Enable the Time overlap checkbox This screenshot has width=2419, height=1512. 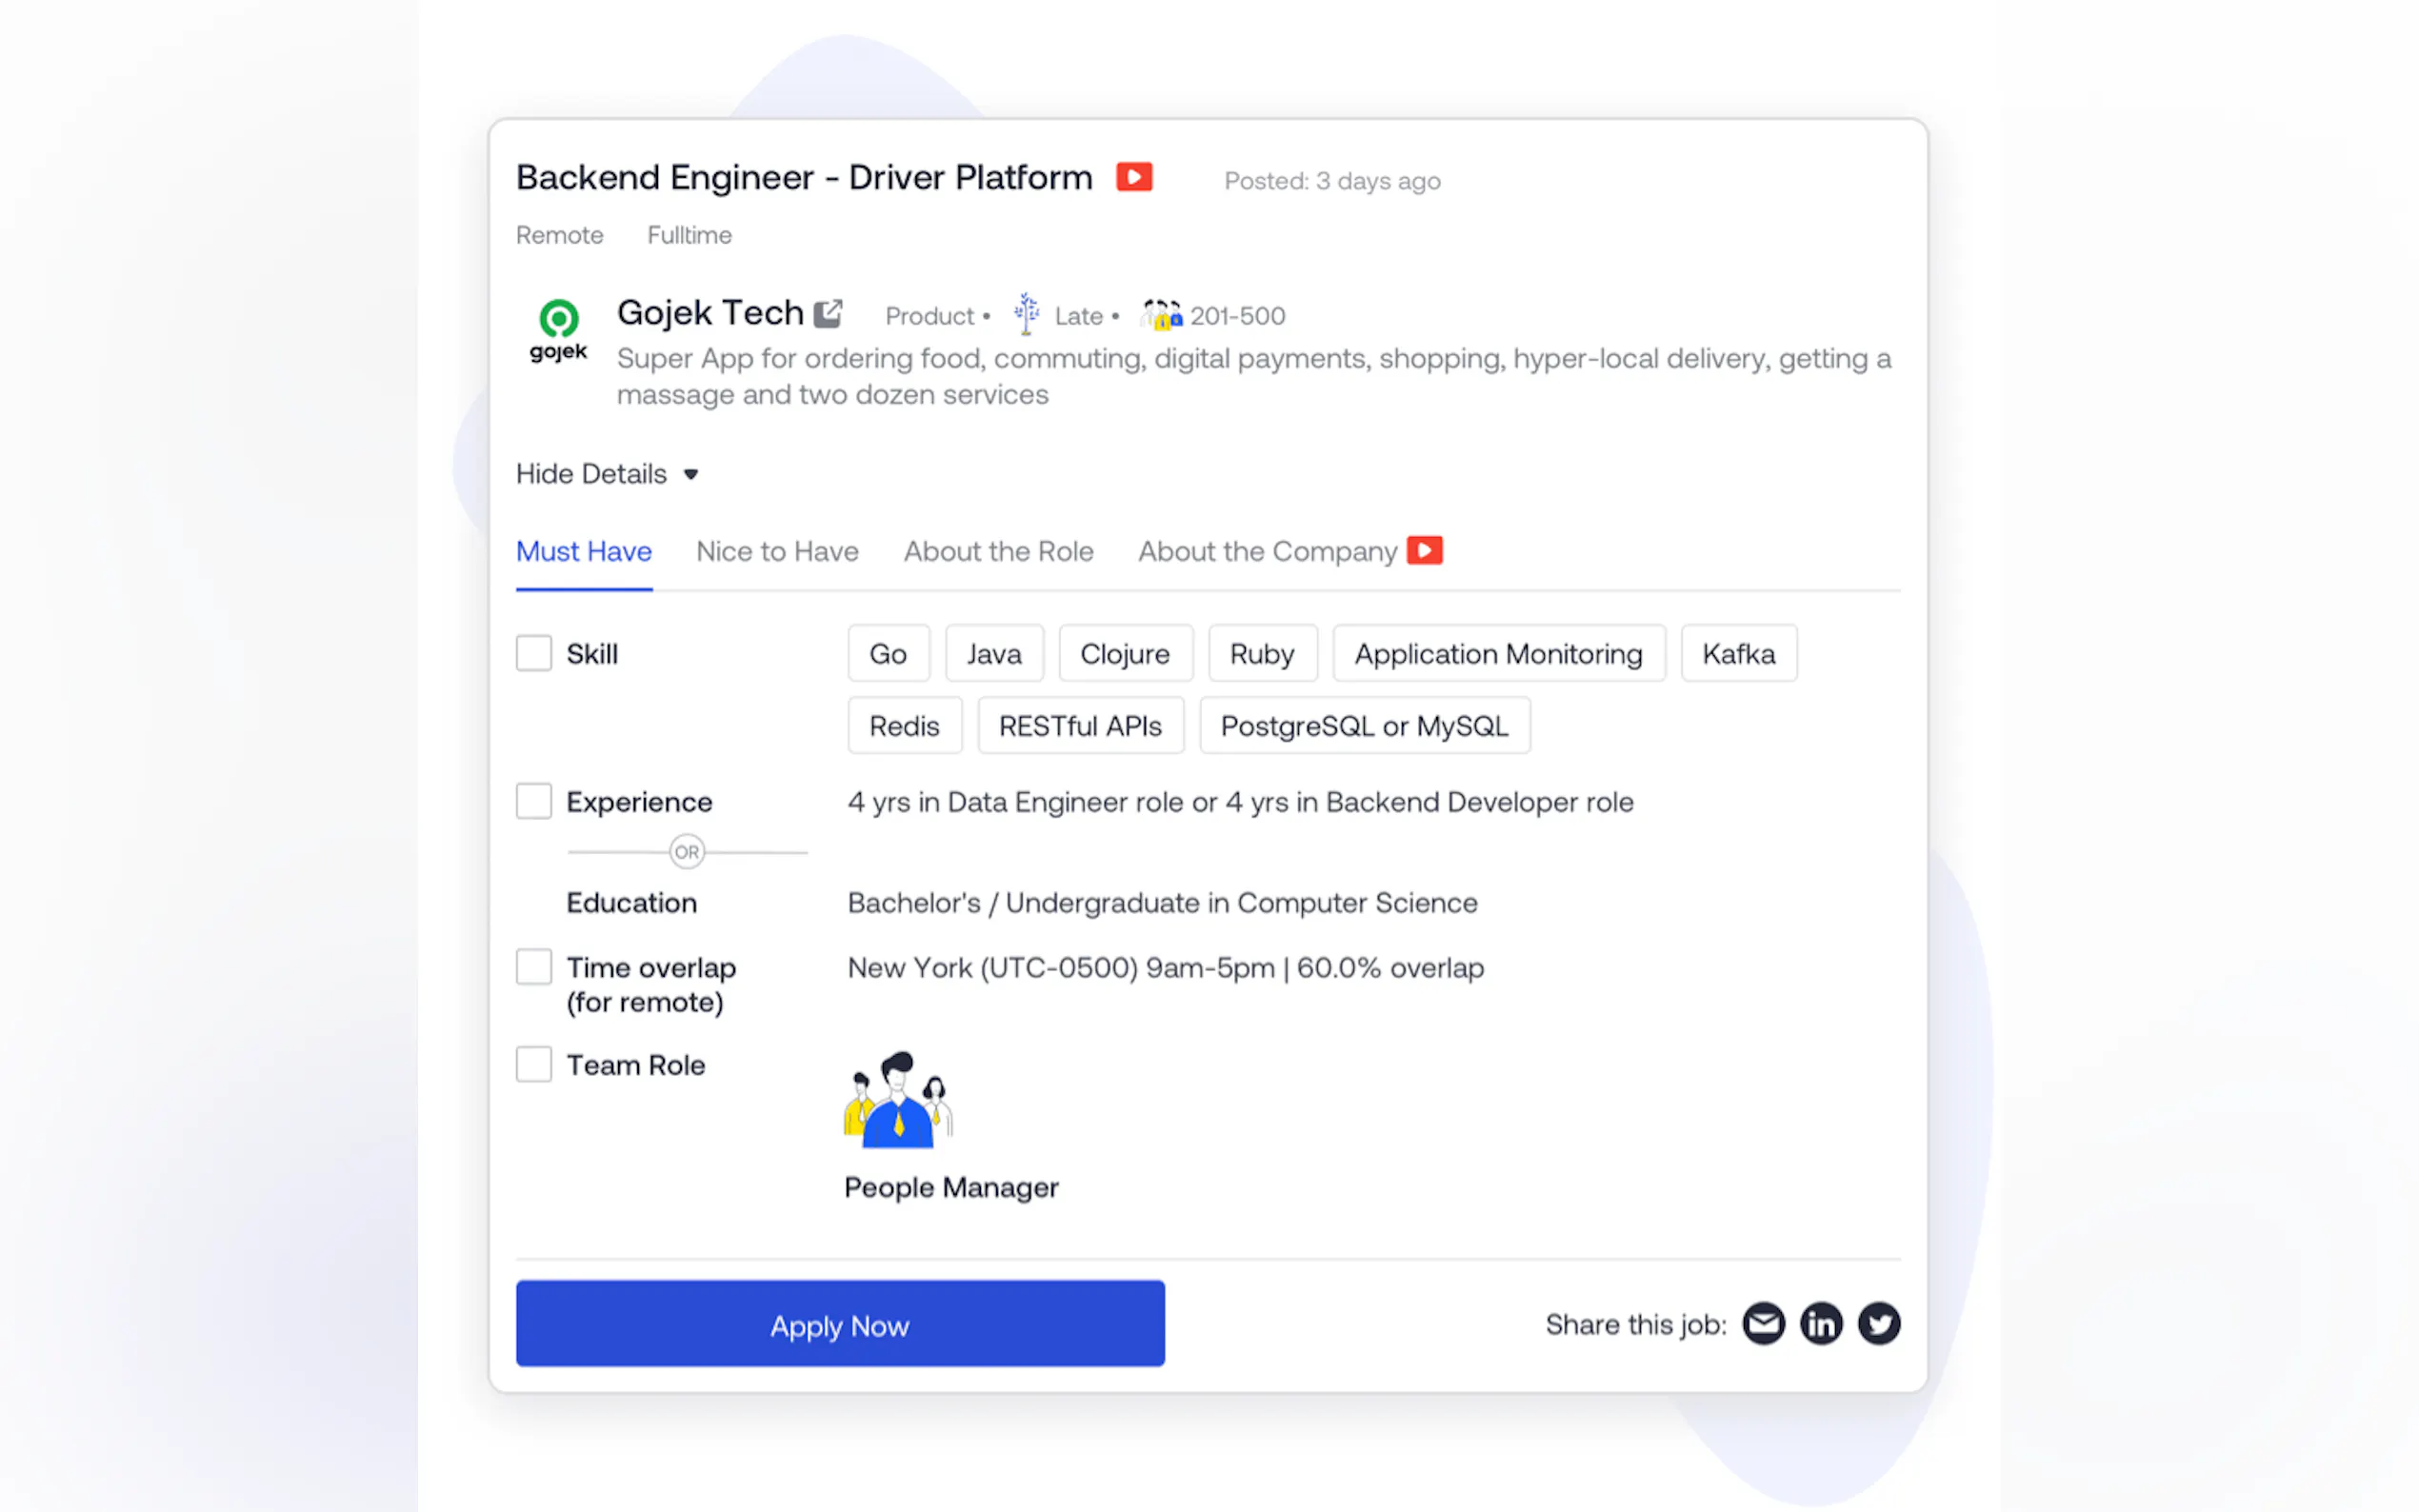[534, 967]
